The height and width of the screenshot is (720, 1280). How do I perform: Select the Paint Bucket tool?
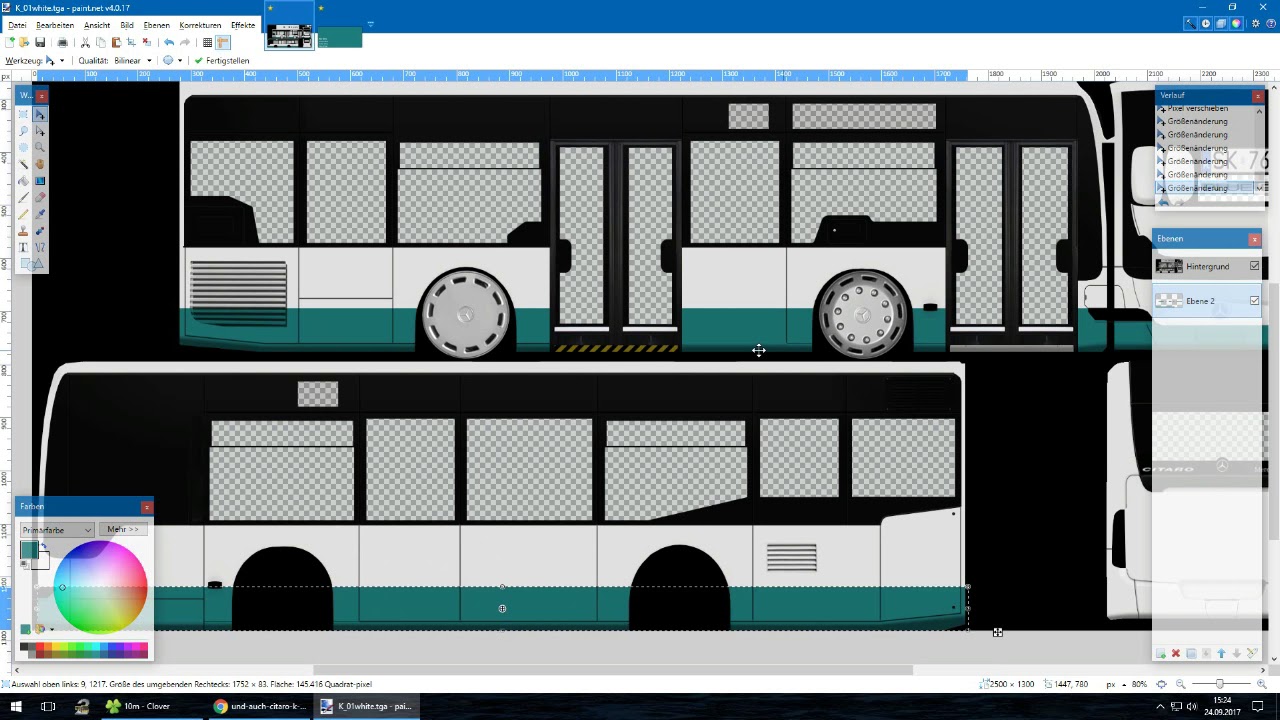coord(24,181)
